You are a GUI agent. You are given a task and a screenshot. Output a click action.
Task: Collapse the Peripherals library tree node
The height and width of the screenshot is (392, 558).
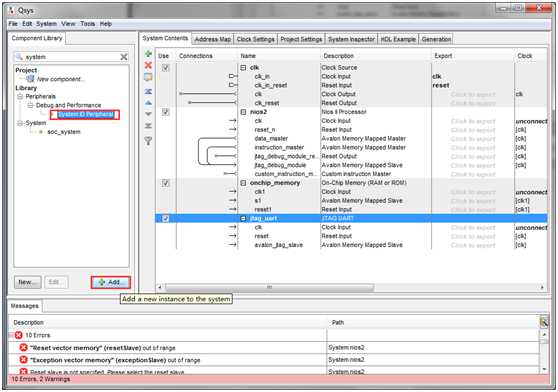click(x=20, y=96)
